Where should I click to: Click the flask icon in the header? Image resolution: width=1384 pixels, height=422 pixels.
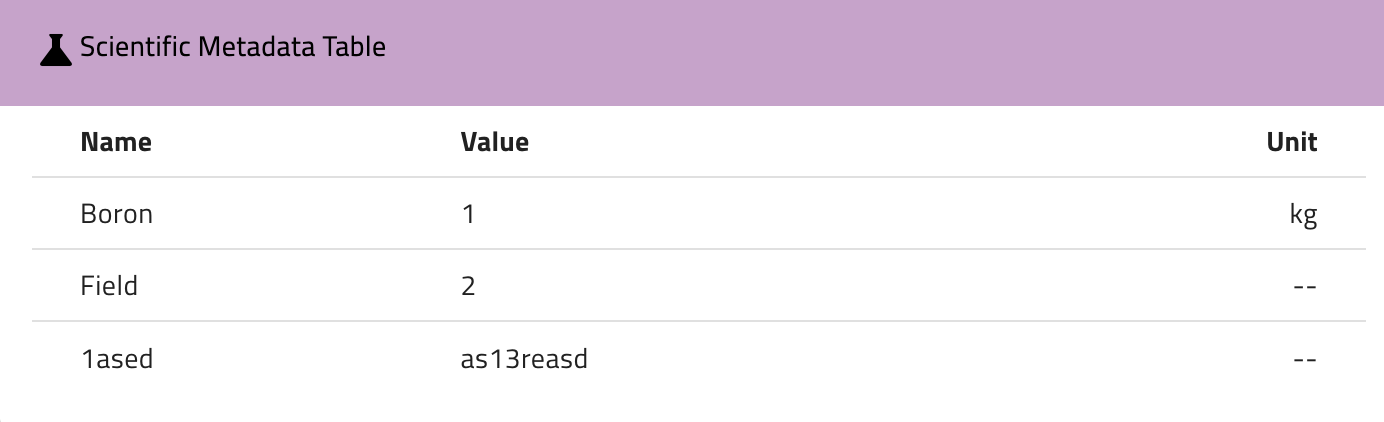point(56,49)
